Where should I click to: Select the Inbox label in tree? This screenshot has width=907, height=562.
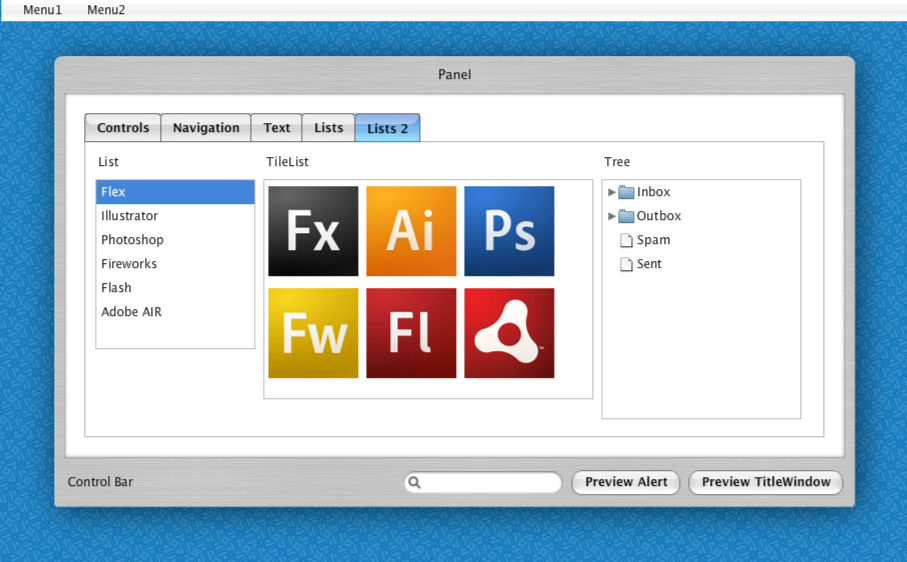pyautogui.click(x=653, y=192)
